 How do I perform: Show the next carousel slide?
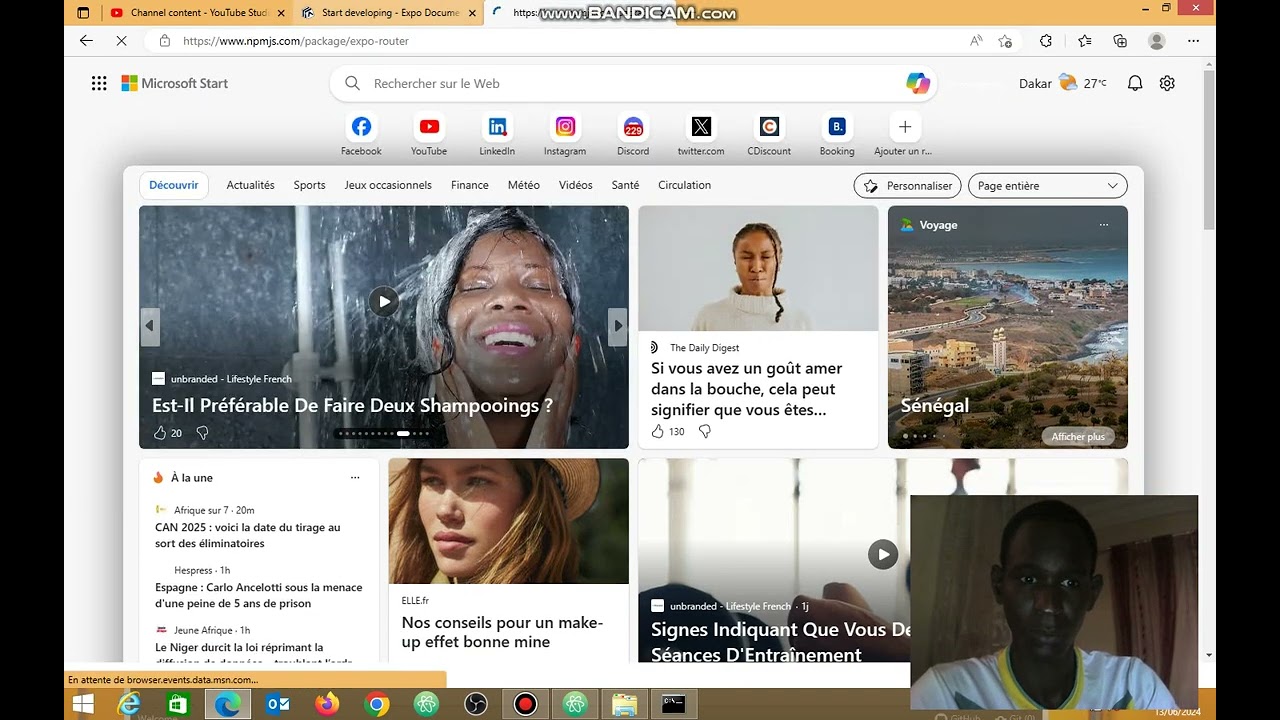click(618, 325)
